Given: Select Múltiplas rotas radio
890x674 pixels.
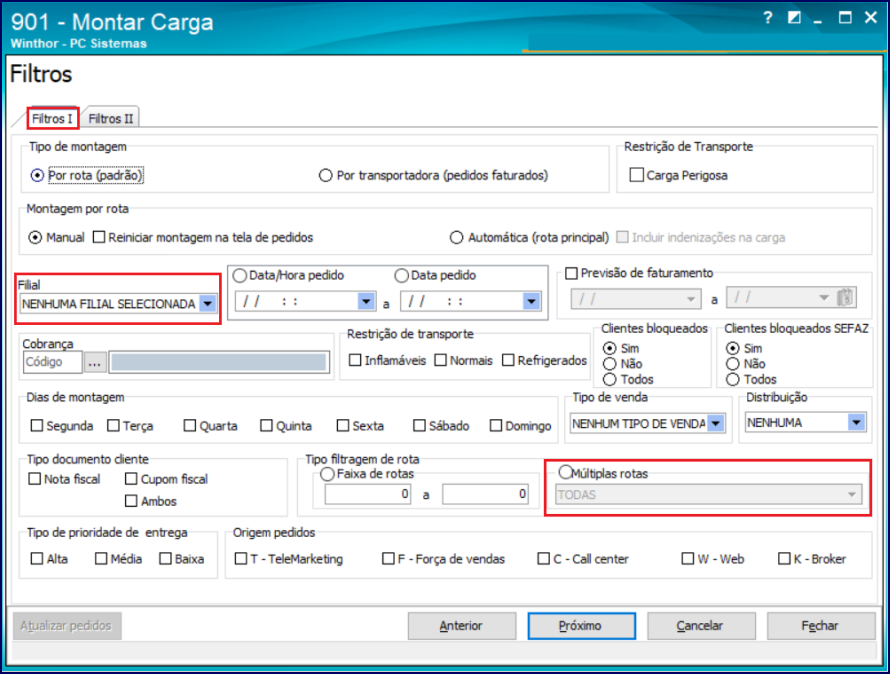Looking at the screenshot, I should point(566,472).
